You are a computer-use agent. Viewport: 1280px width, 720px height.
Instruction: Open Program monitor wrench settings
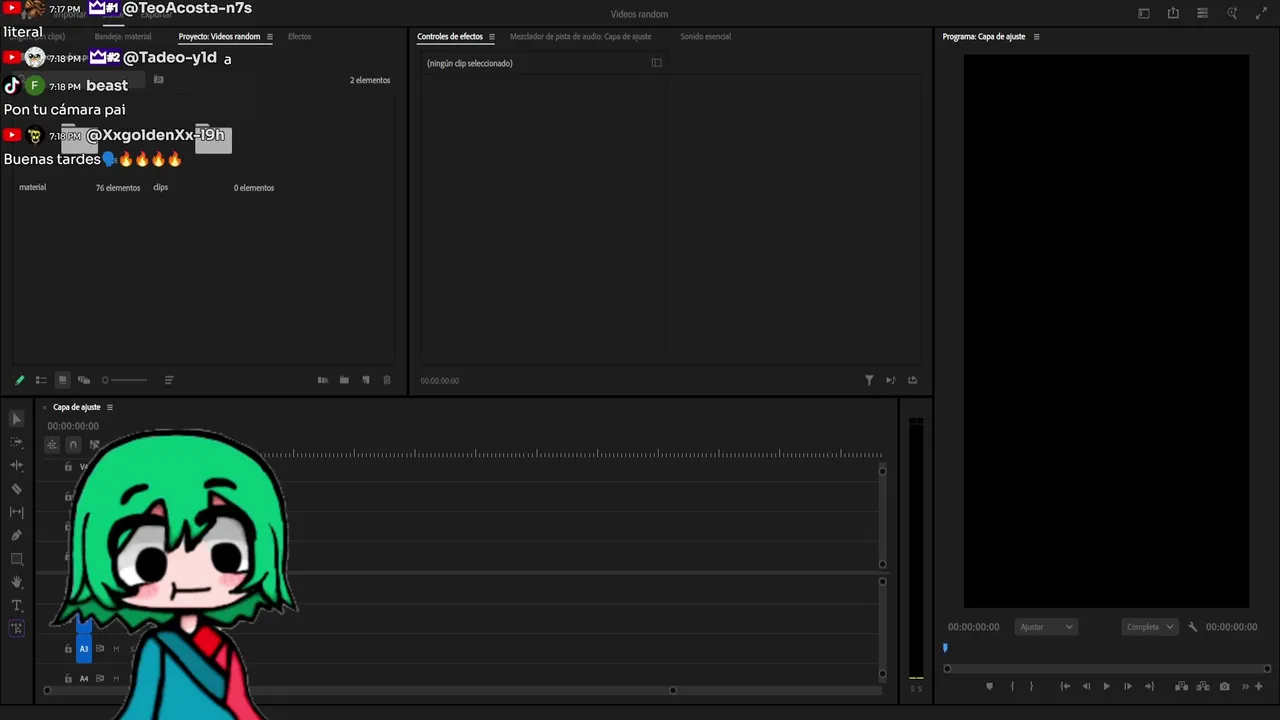[1193, 627]
